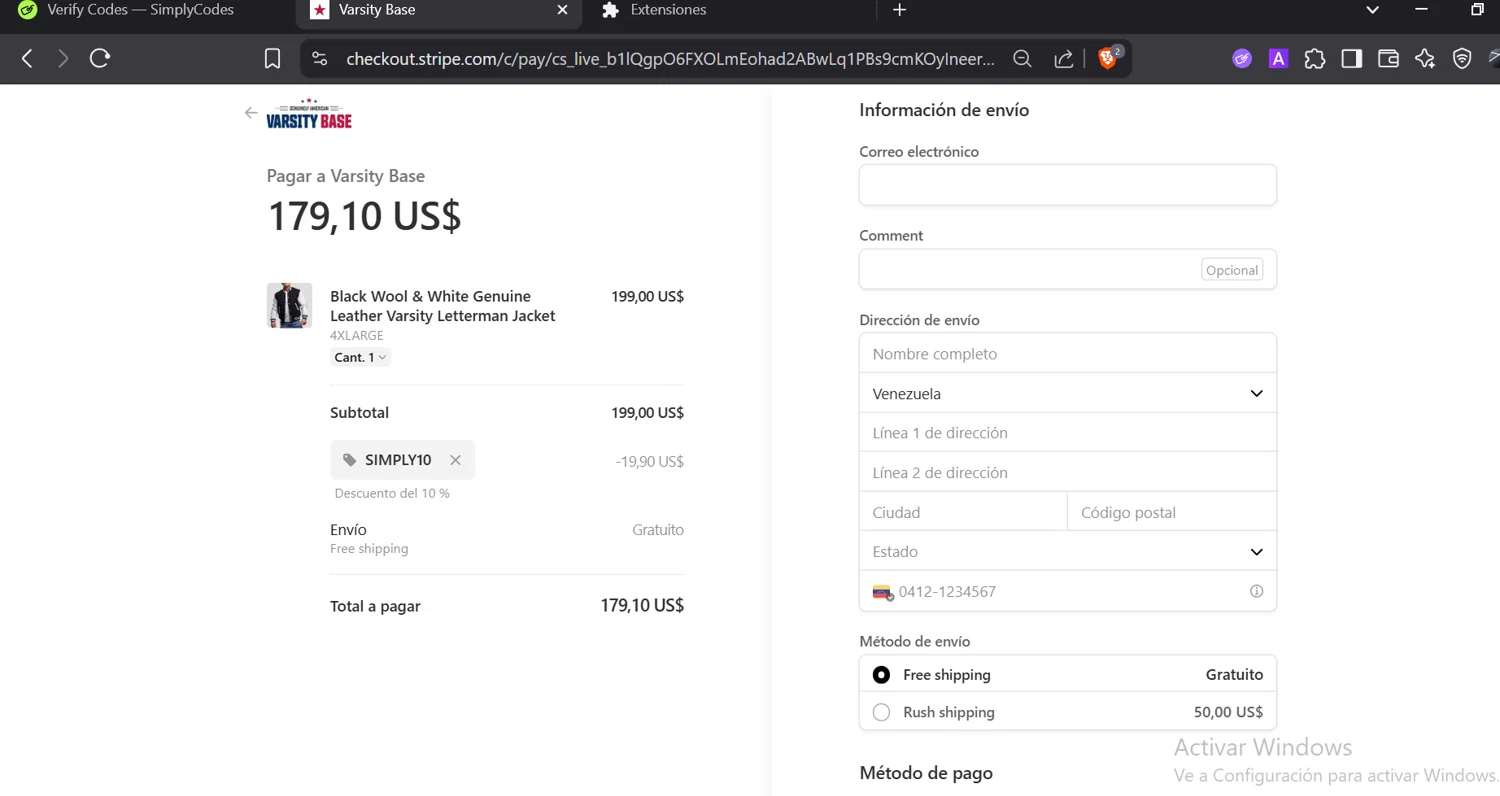Click the Varsity Base logo
This screenshot has height=796, width=1500.
tap(309, 114)
